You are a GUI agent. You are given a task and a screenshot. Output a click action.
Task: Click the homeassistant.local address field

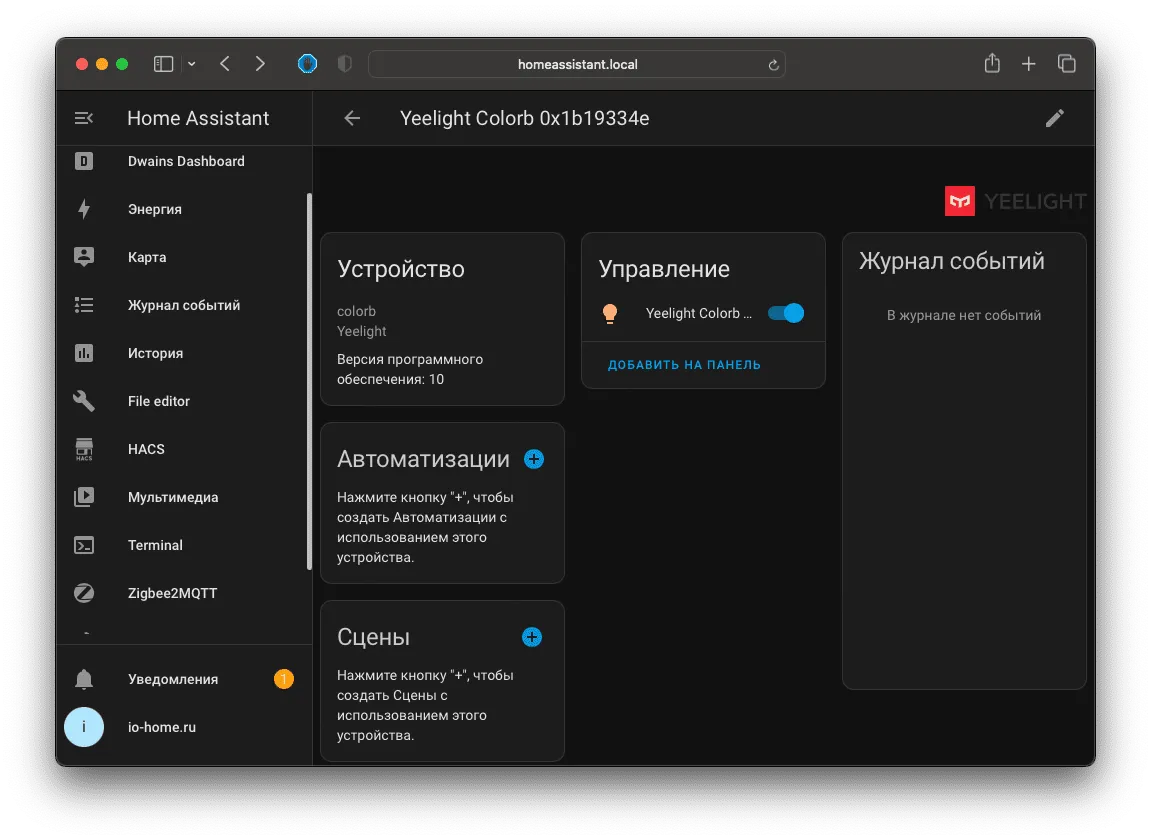(577, 65)
